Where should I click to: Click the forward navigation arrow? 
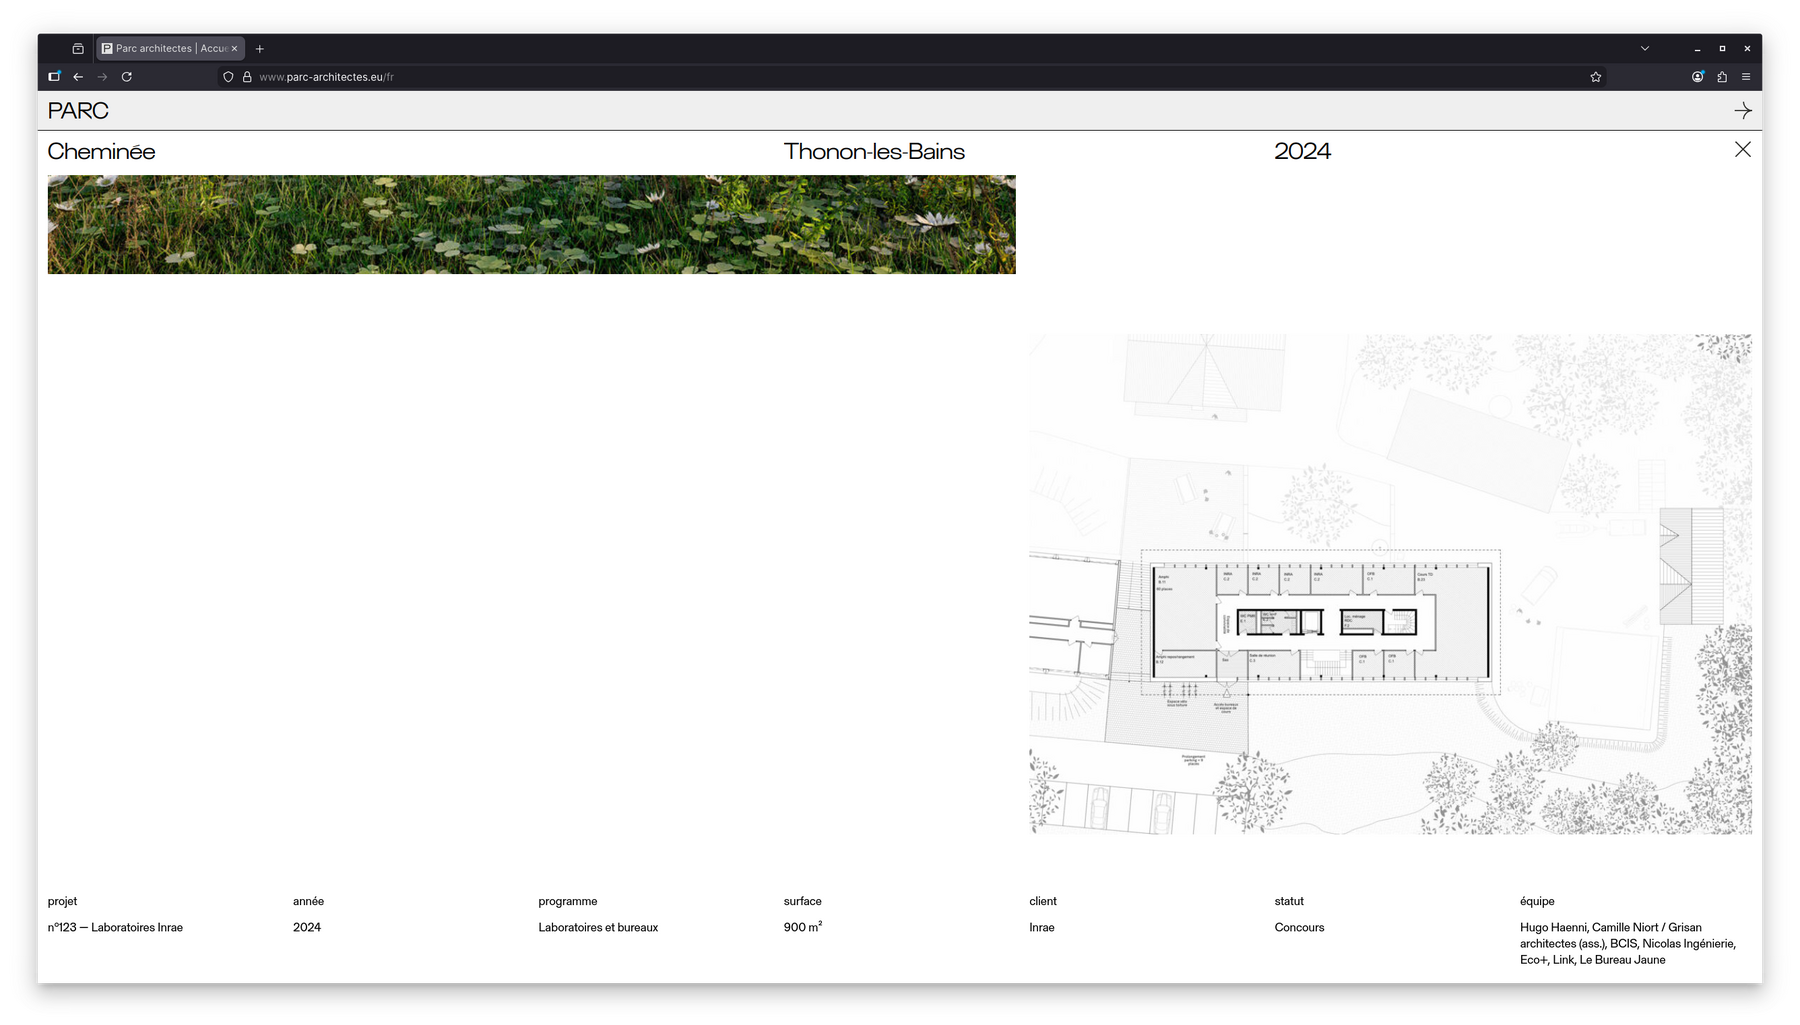click(x=102, y=77)
